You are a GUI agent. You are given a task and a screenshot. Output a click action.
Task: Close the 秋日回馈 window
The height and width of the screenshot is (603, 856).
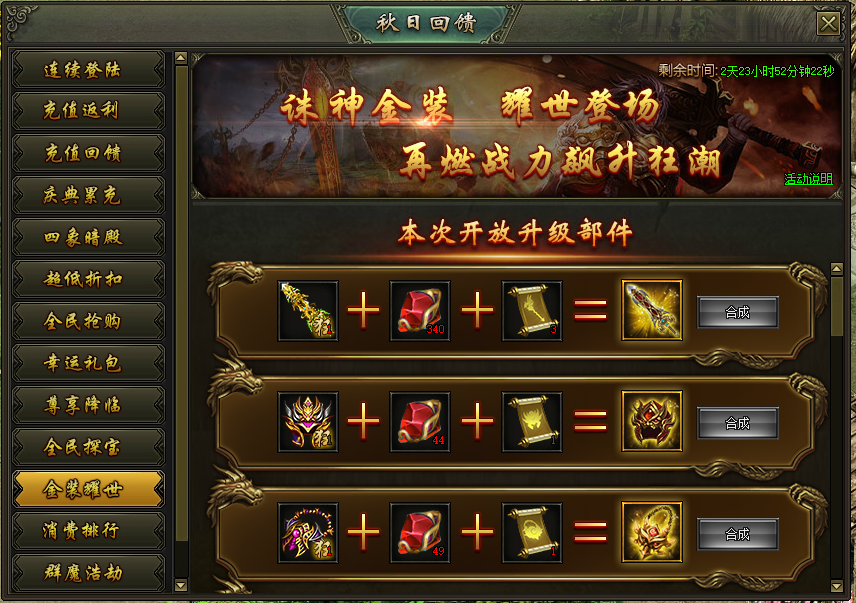click(x=828, y=23)
